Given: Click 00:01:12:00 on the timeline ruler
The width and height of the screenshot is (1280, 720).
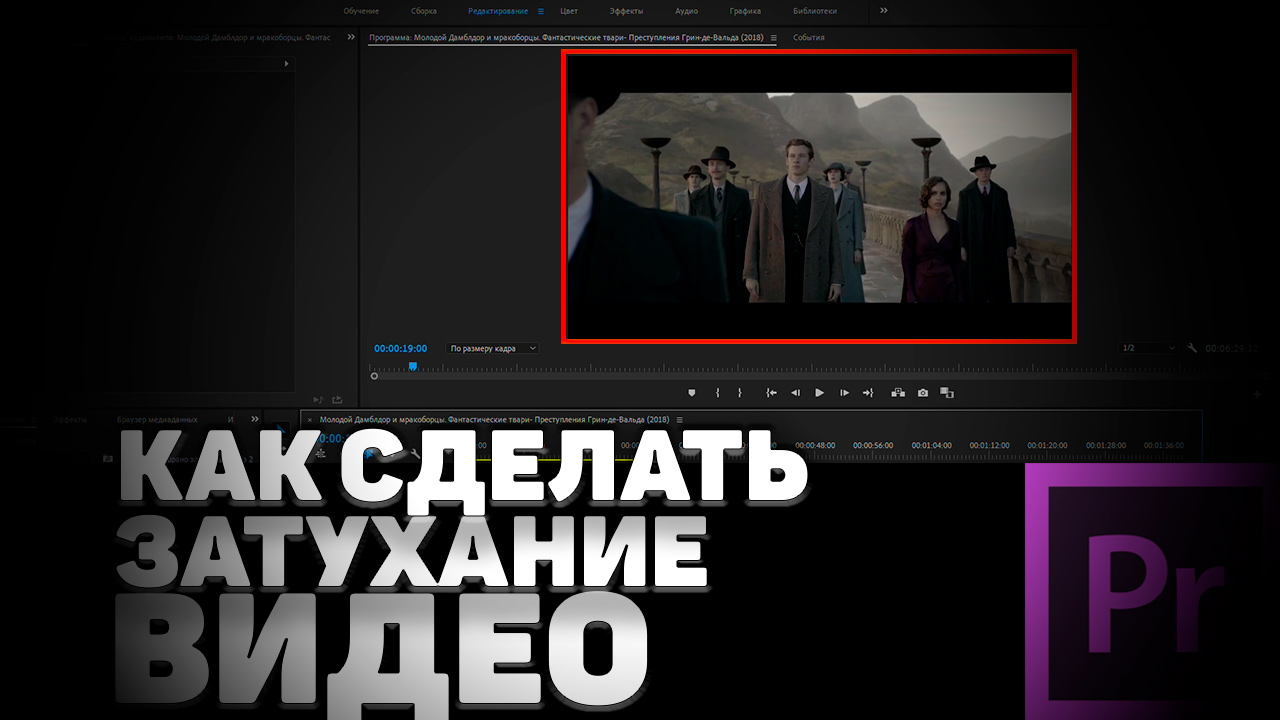Looking at the screenshot, I should (x=989, y=445).
